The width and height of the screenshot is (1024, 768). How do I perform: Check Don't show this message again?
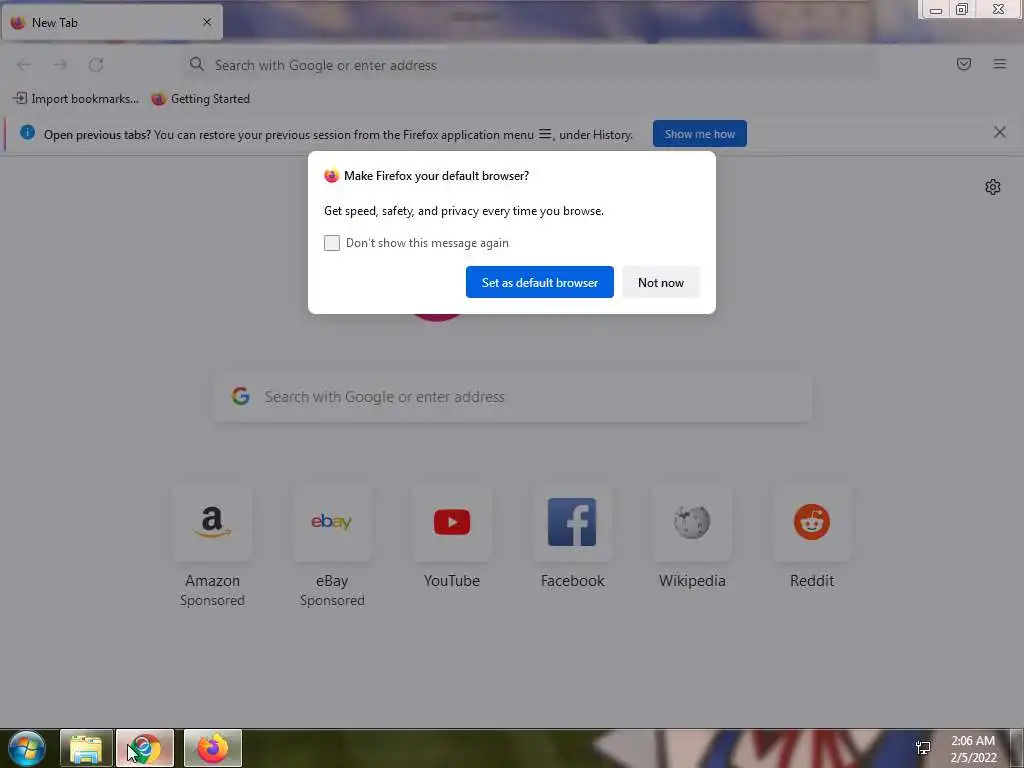(x=332, y=243)
